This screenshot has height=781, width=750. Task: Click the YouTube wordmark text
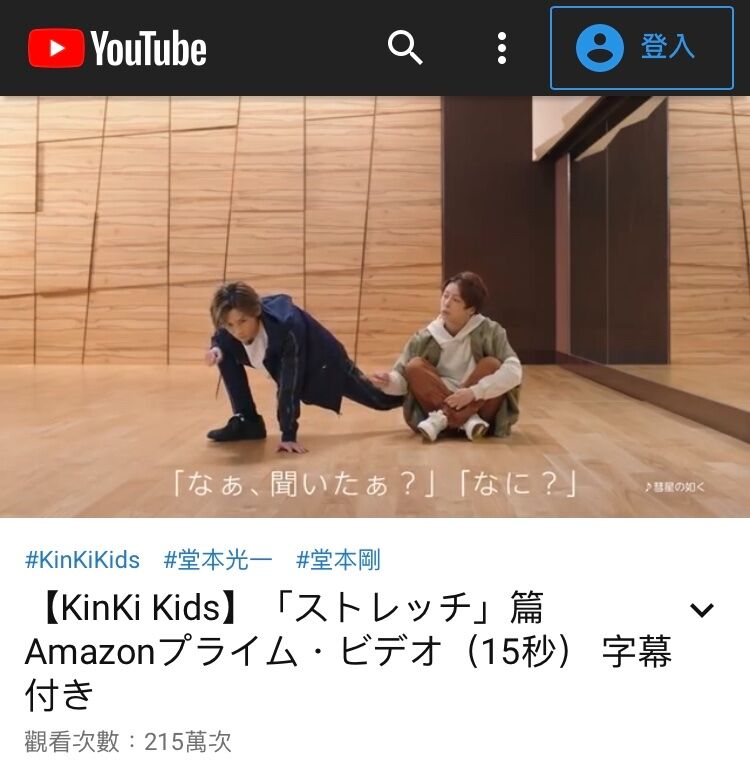[148, 48]
